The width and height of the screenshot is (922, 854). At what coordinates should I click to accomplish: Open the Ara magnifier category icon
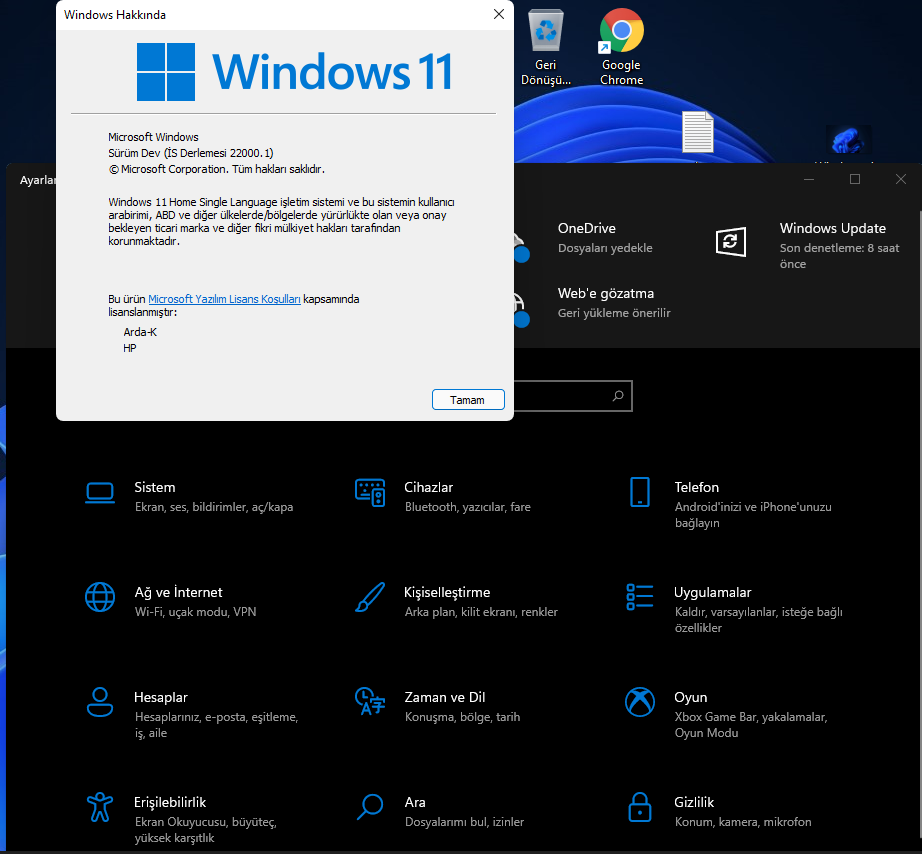coord(370,806)
